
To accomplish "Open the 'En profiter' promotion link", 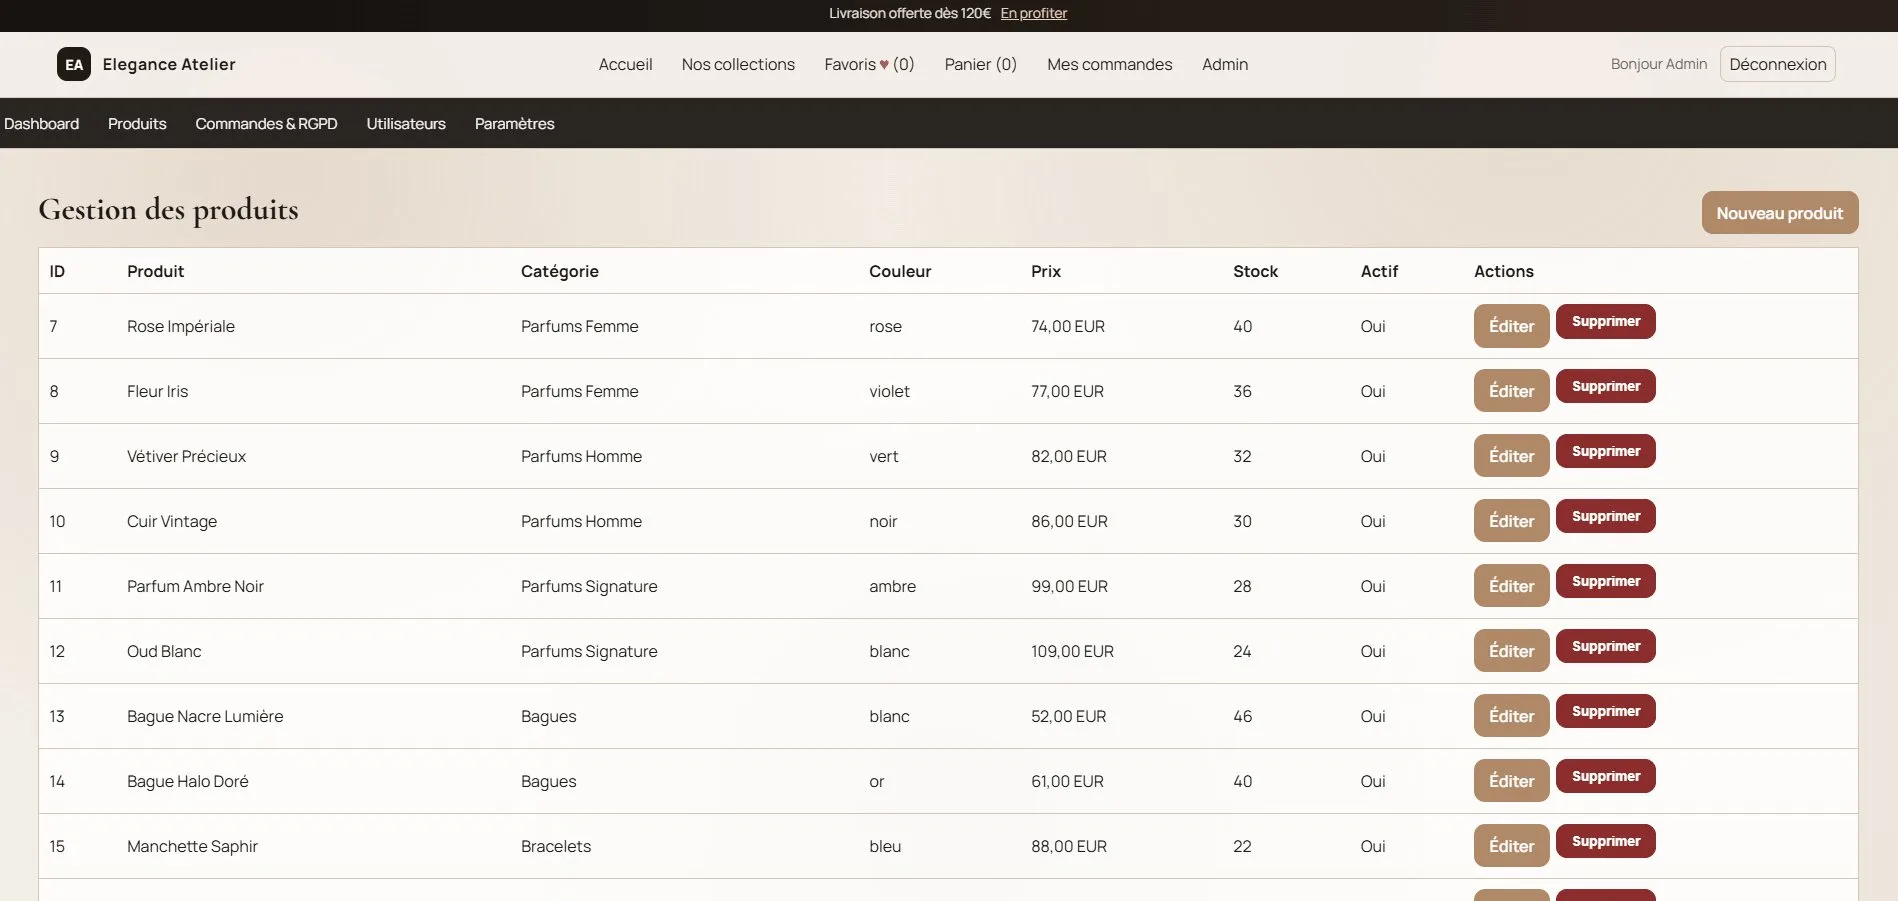I will (1033, 13).
